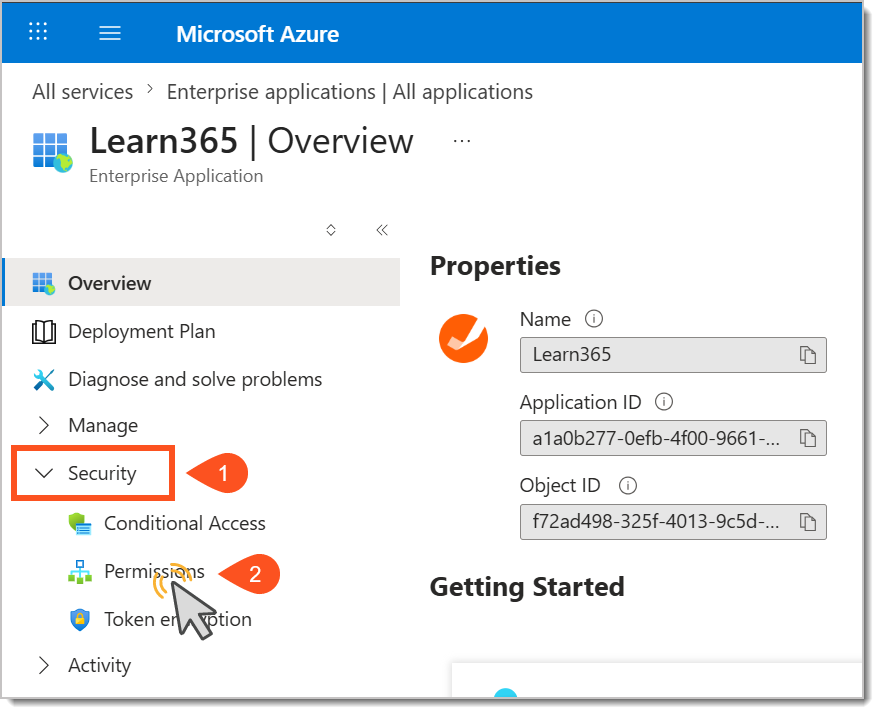Open the Azure apps grid launcher
Screen dimensions: 879x714
38,32
